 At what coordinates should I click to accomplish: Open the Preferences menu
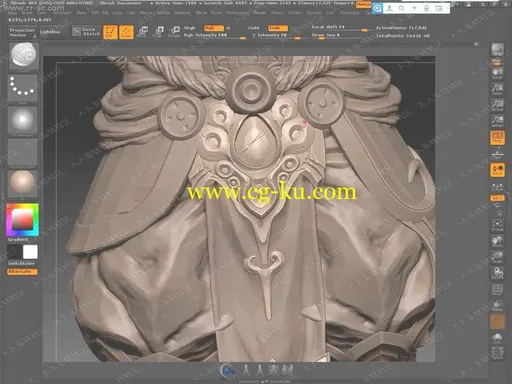pos(237,13)
